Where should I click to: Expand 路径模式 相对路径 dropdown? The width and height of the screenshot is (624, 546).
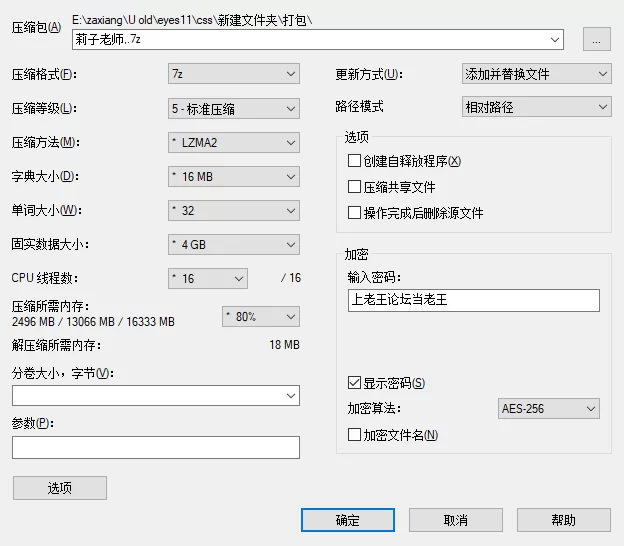tap(536, 107)
